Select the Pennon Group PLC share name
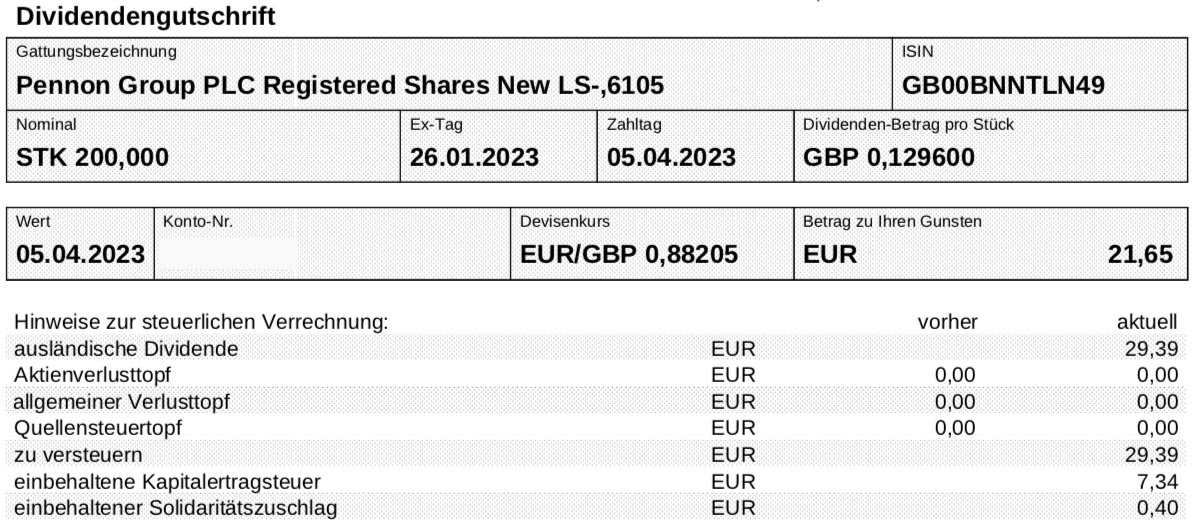1196x524 pixels. (339, 85)
